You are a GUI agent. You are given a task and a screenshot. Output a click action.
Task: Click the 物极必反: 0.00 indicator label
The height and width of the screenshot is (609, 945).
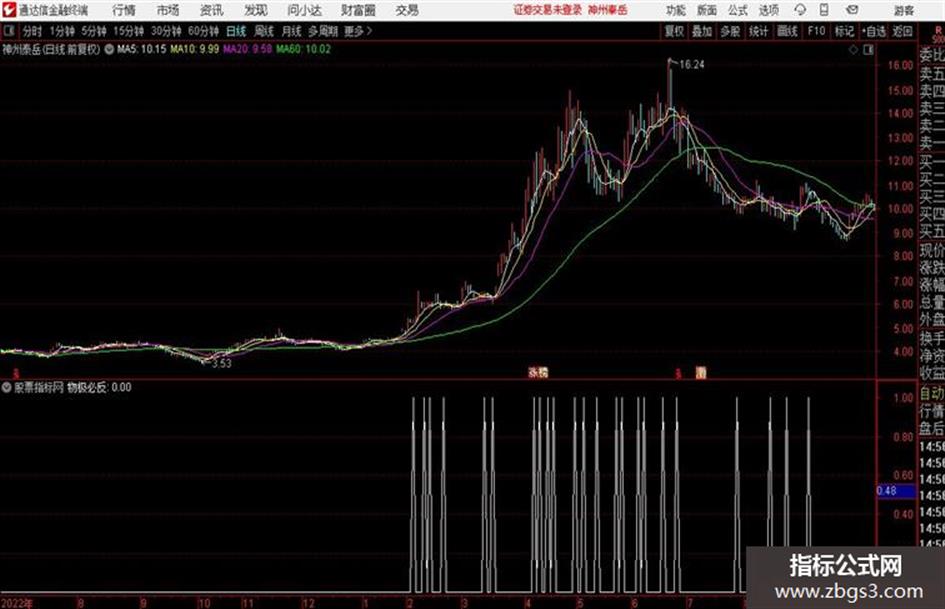tap(99, 388)
